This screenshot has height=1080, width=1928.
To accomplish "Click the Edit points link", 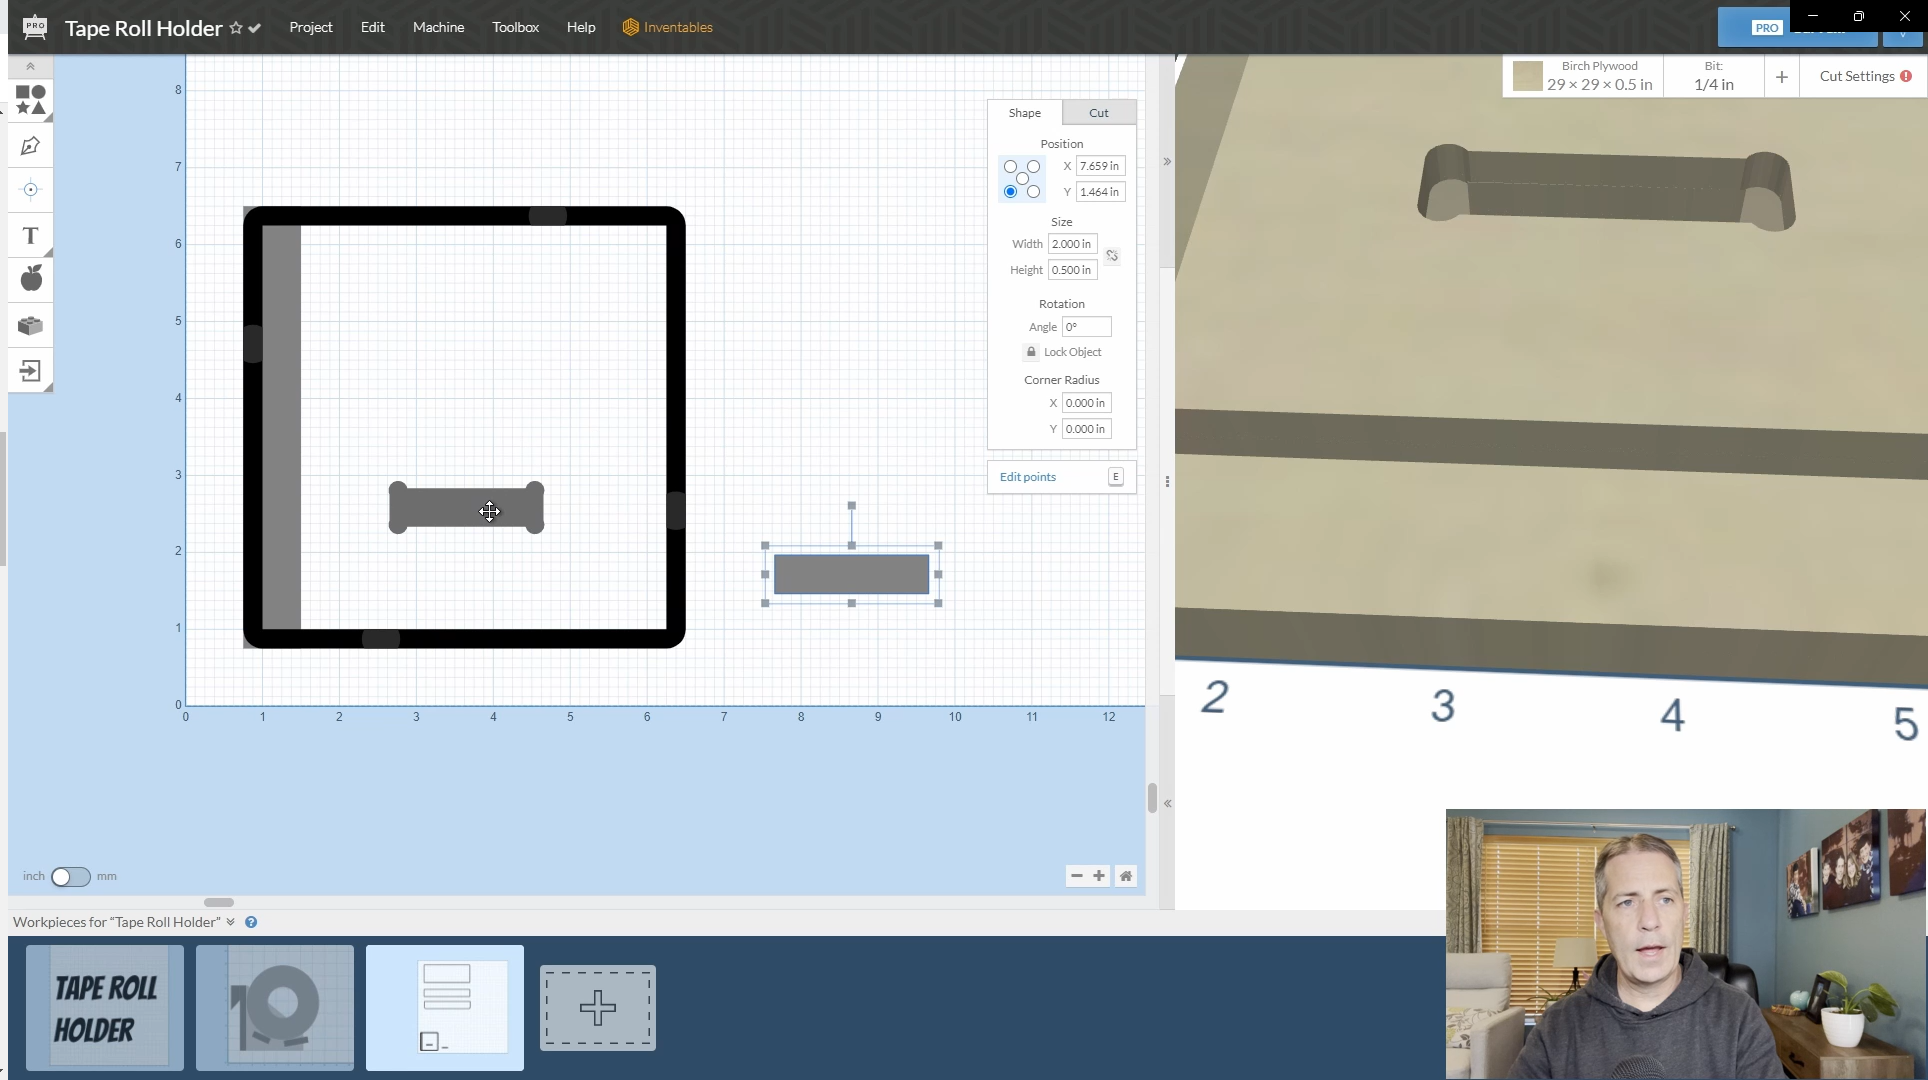I will click(1027, 477).
